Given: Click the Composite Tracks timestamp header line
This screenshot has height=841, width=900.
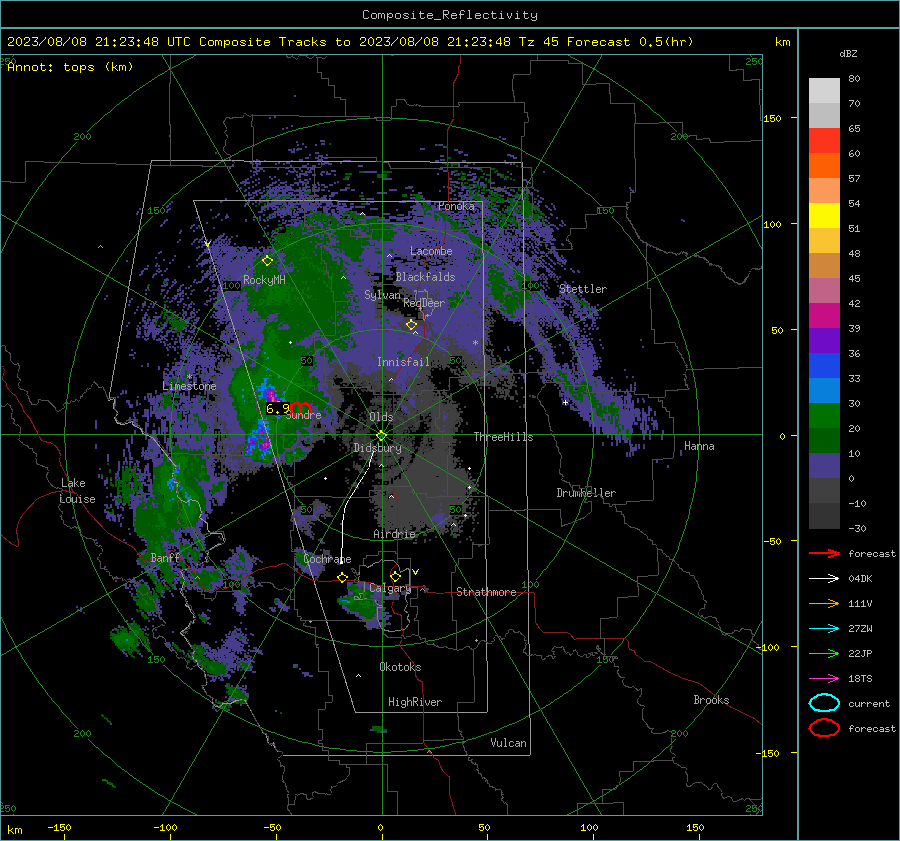Looking at the screenshot, I should (350, 42).
